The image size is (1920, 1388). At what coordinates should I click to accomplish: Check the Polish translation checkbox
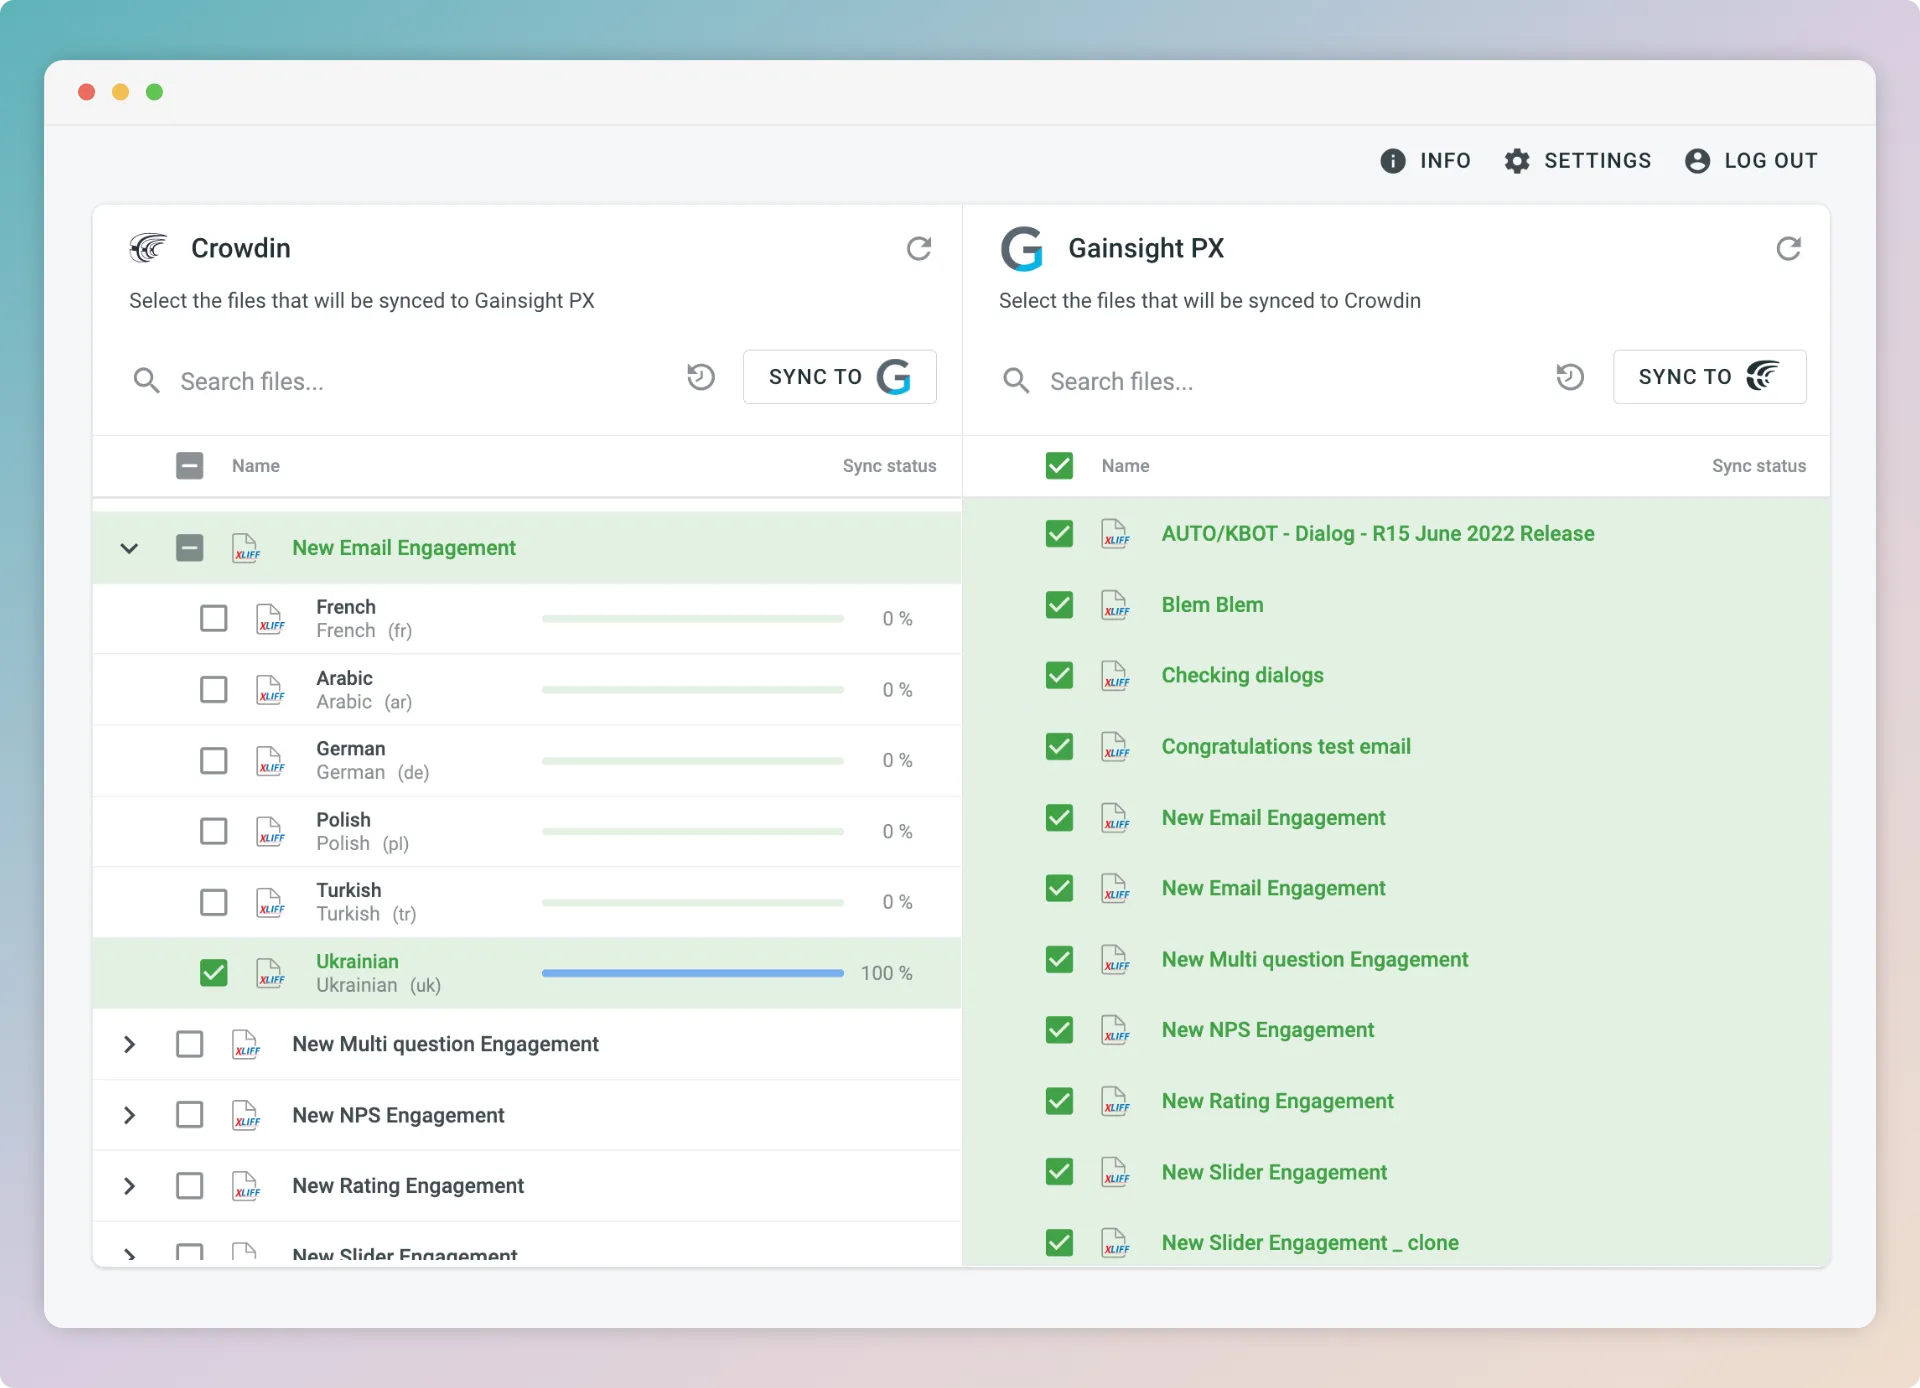[x=213, y=832]
